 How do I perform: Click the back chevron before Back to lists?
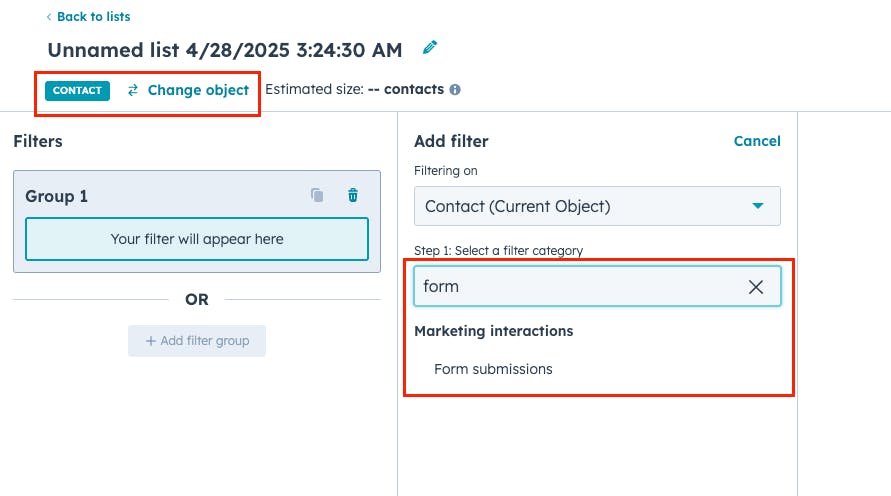tap(49, 17)
